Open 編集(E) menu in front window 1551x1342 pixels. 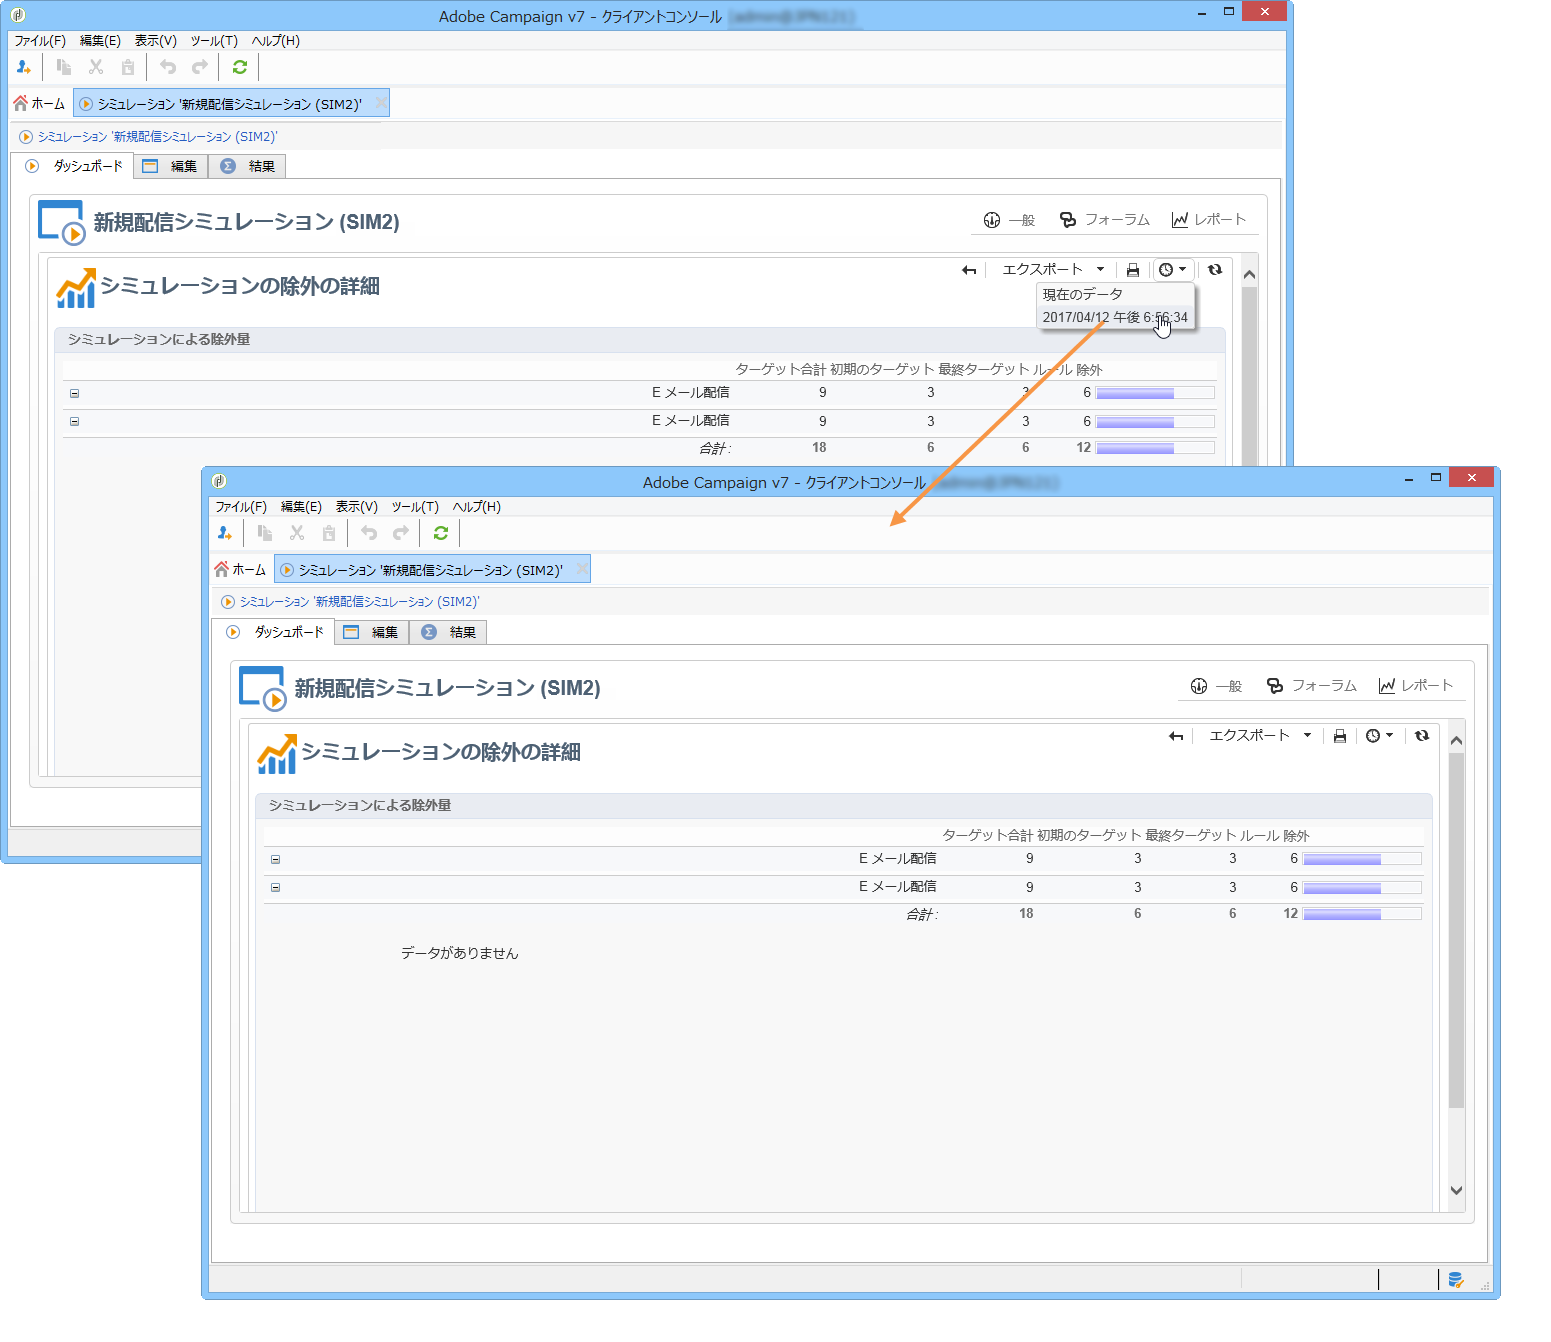point(301,507)
